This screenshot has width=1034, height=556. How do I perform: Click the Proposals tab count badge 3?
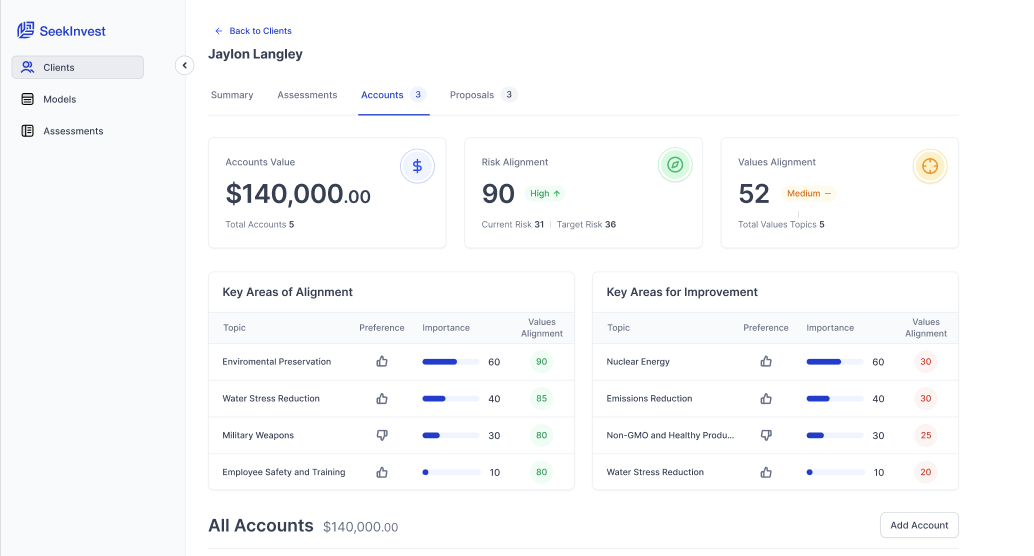point(508,94)
